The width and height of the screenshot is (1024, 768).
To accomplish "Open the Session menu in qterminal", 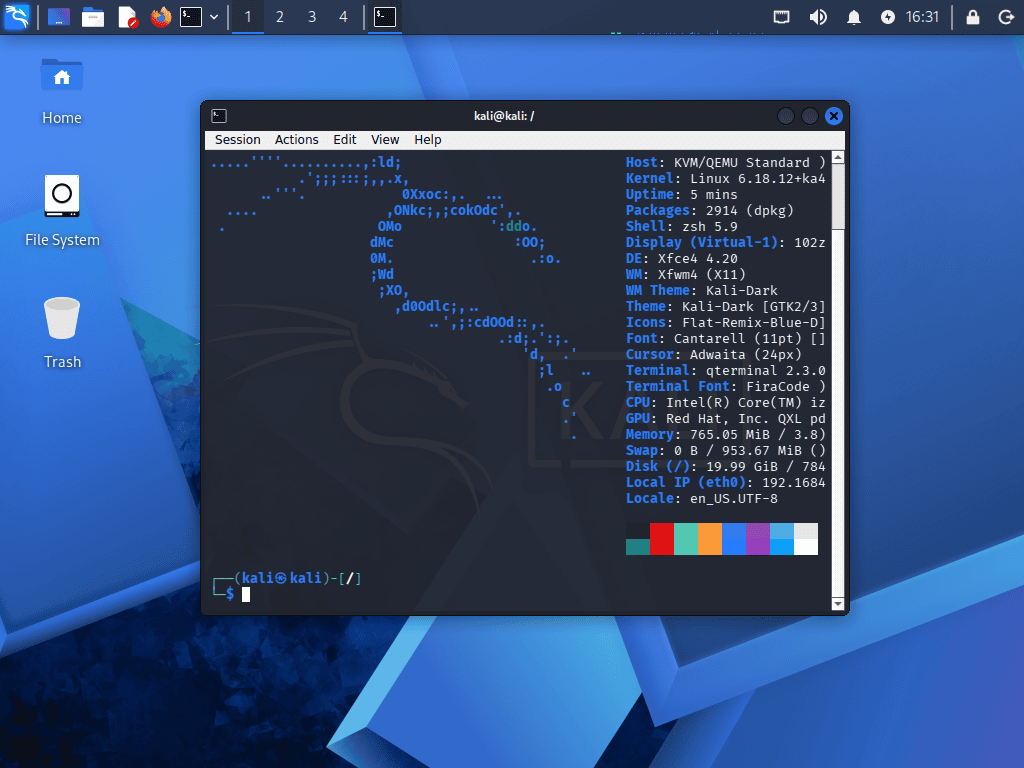I will coord(237,139).
